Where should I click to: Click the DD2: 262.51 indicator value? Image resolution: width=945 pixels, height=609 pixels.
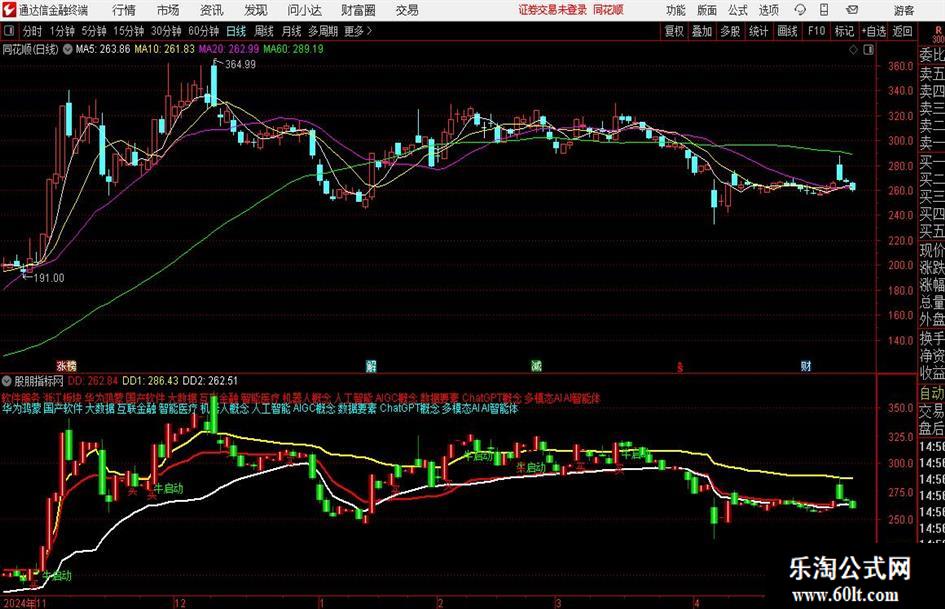click(210, 381)
